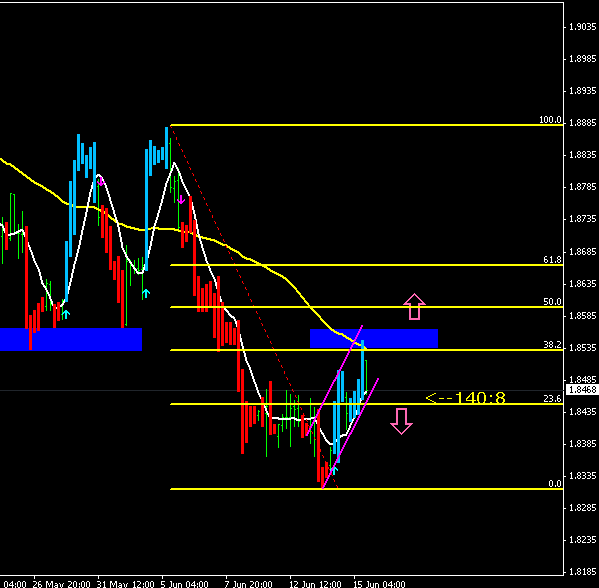Screen dimensions: 599x588
Task: Click the current price tag 1.8468
Action: (x=583, y=390)
